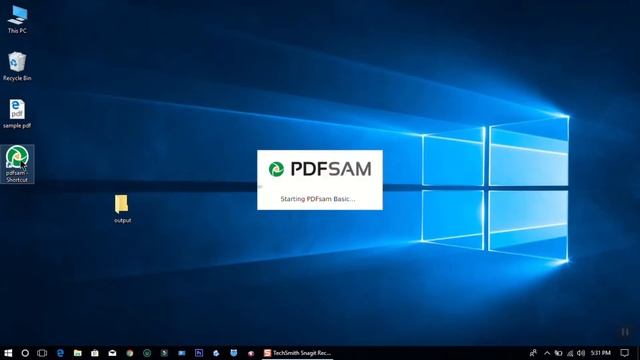Screen dimensions: 640x360
Task: Open Cortana search circle in taskbar
Action: pyautogui.click(x=25, y=353)
